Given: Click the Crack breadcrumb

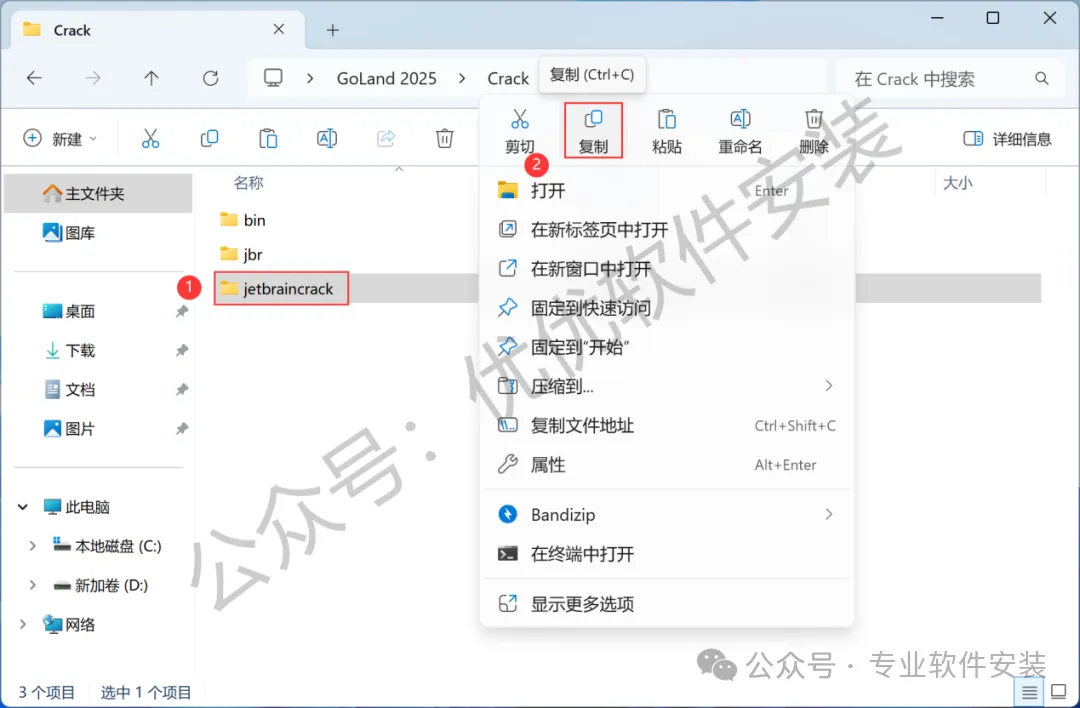Looking at the screenshot, I should (508, 79).
